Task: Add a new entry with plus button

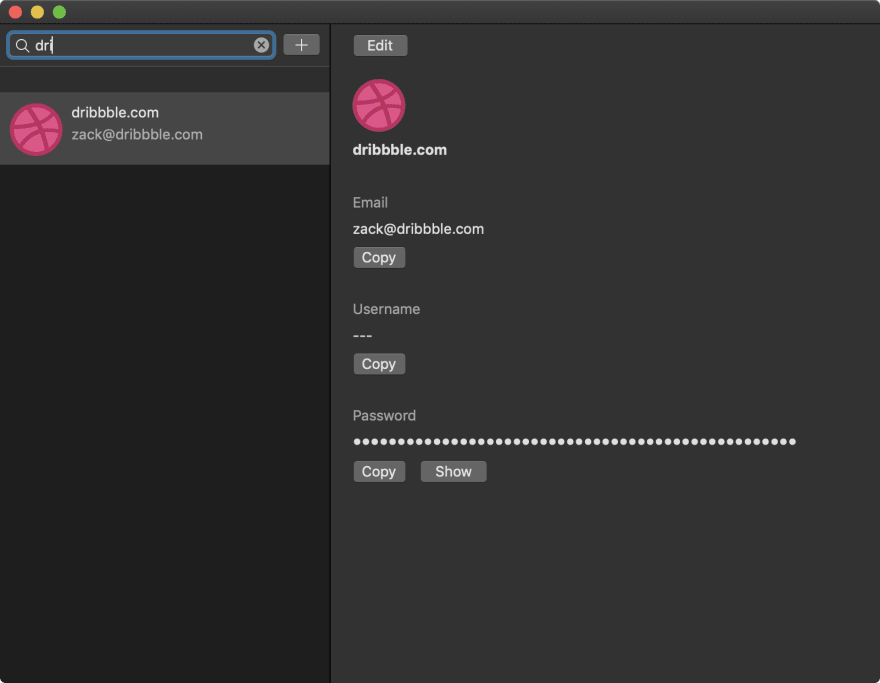Action: (301, 45)
